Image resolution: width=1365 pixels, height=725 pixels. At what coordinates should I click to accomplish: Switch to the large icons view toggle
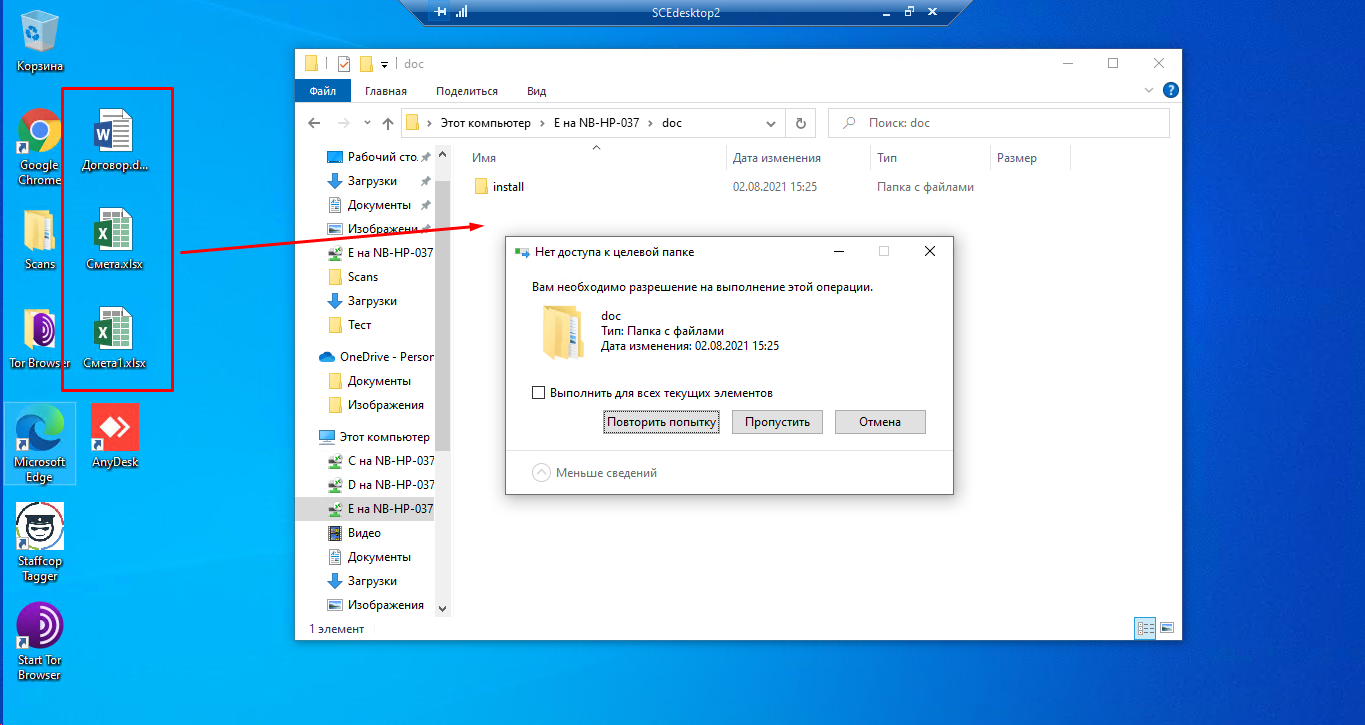point(1166,628)
